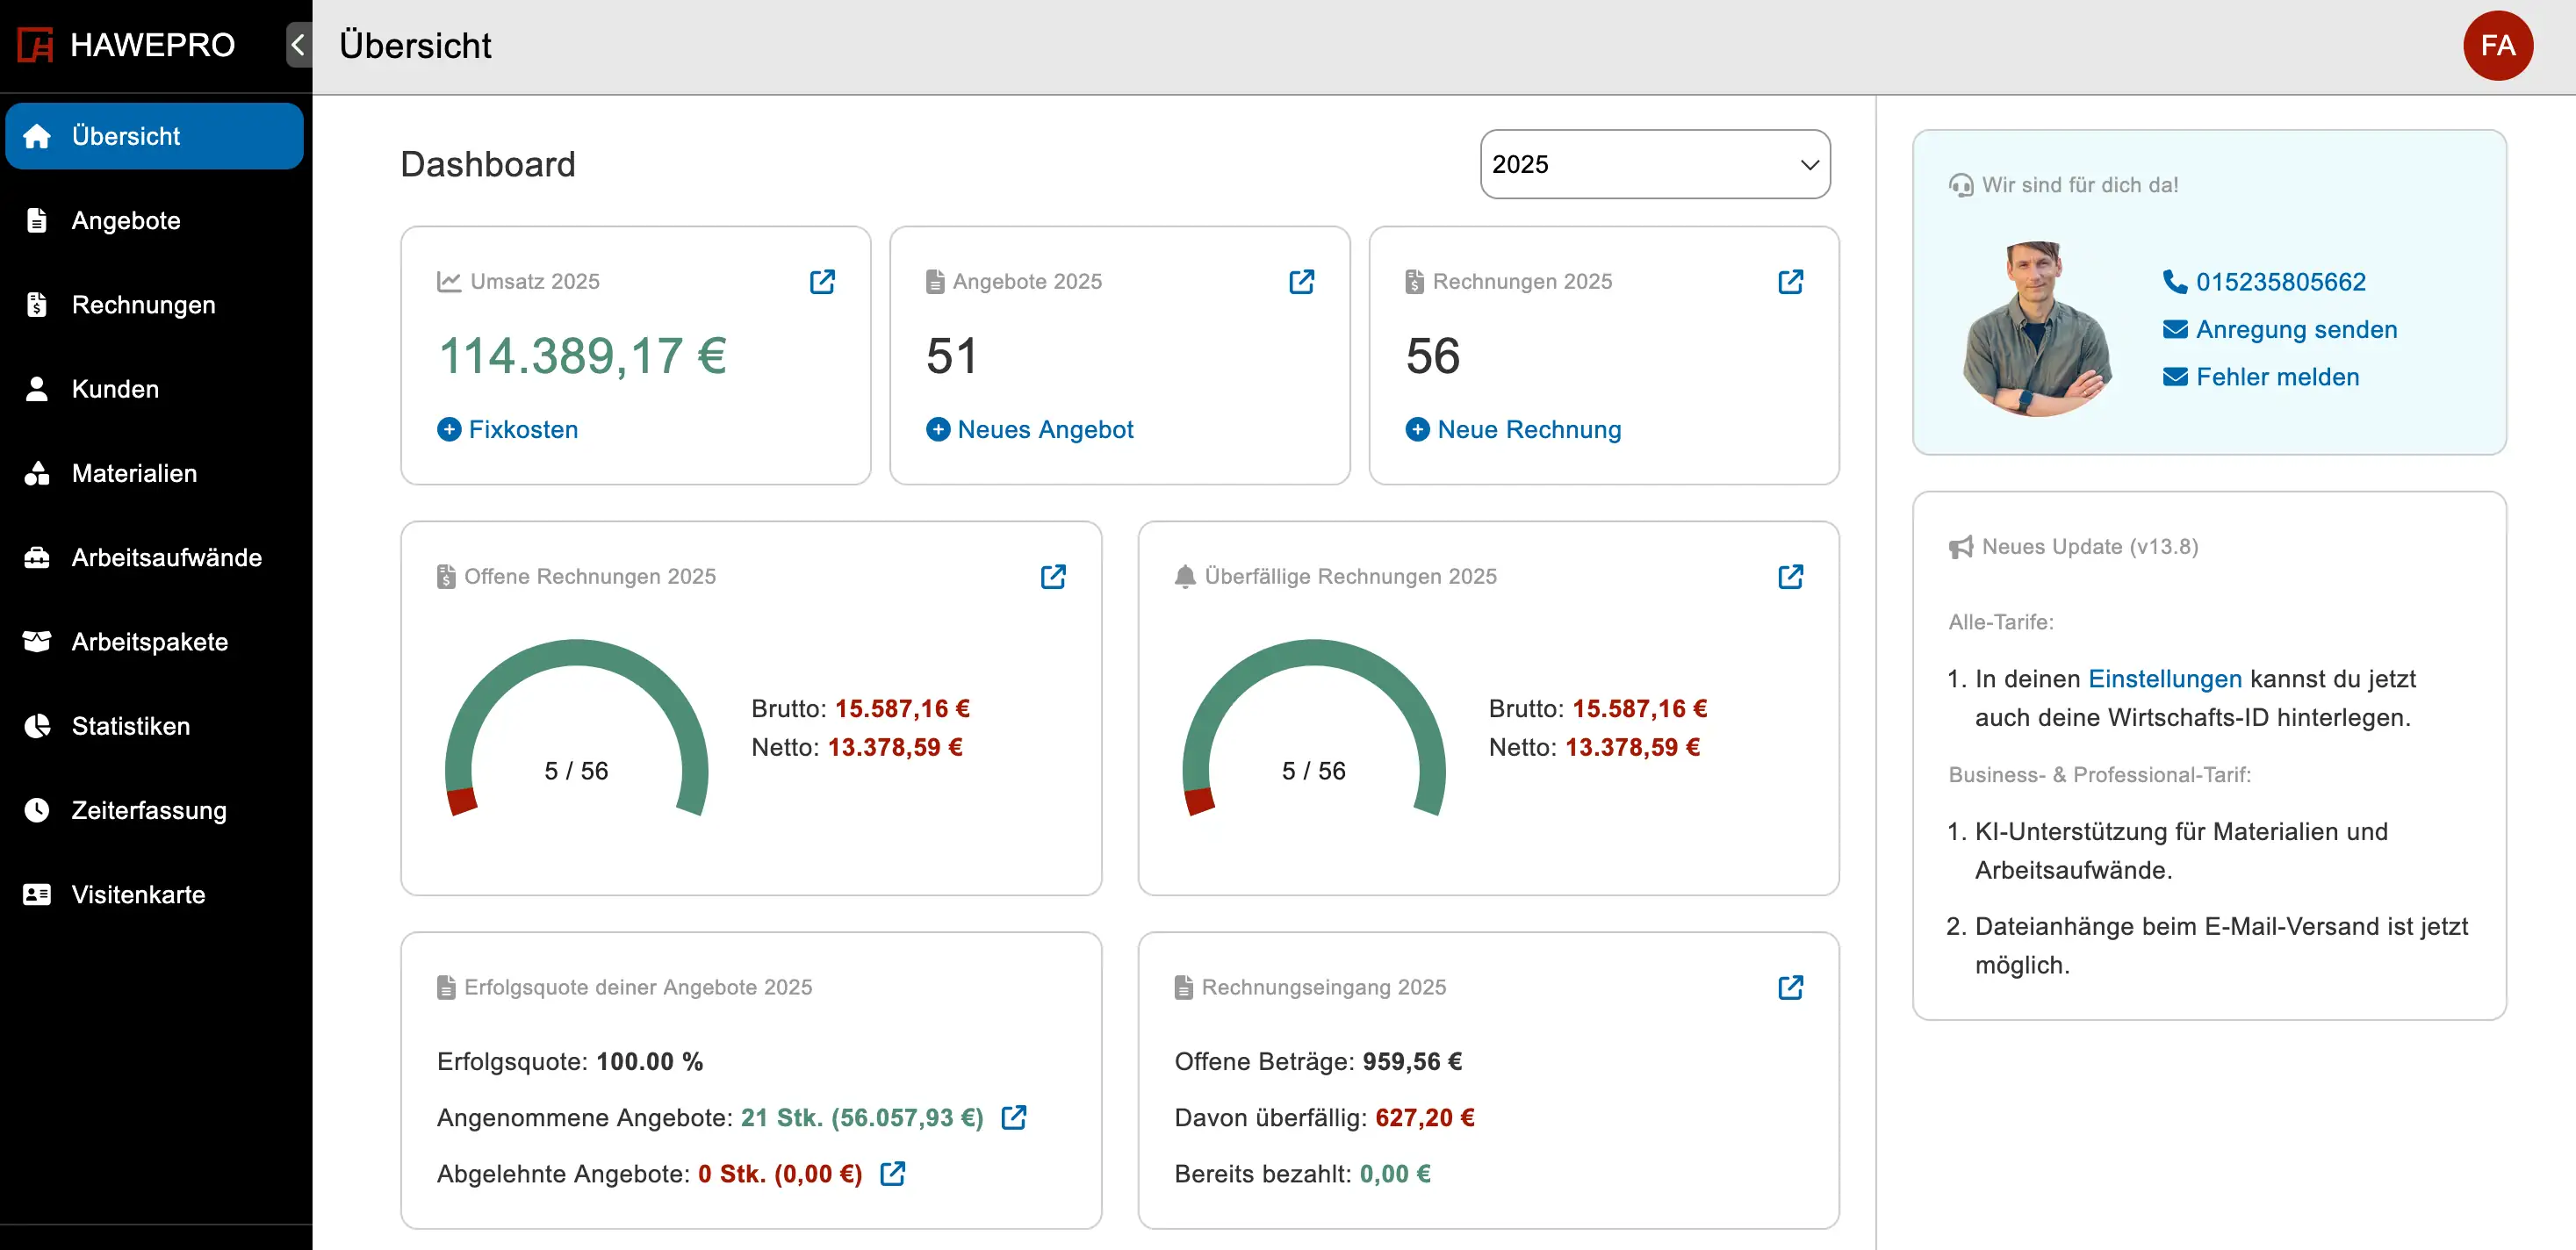Open Visitenkarte in sidebar
Viewport: 2576px width, 1250px height.
(154, 894)
